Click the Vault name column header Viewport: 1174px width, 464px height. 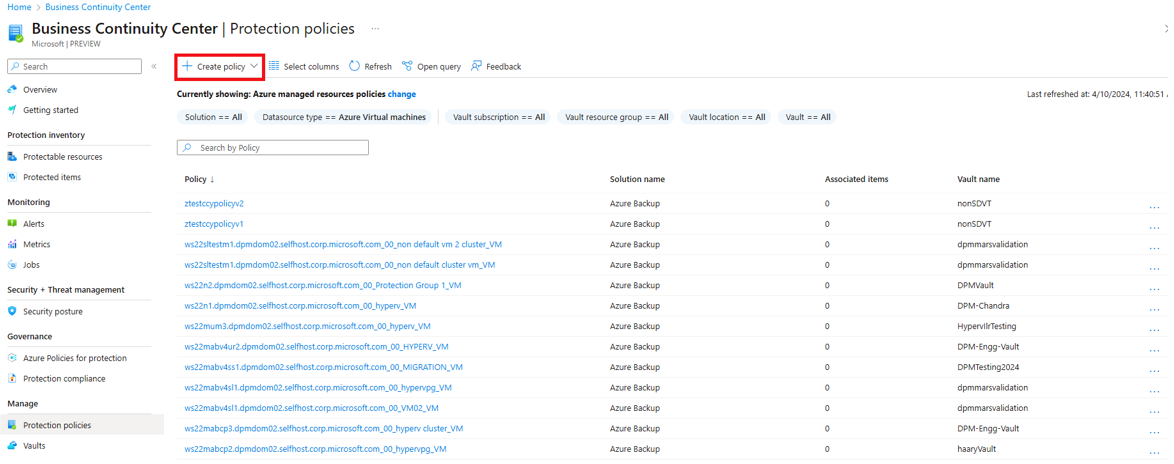979,180
